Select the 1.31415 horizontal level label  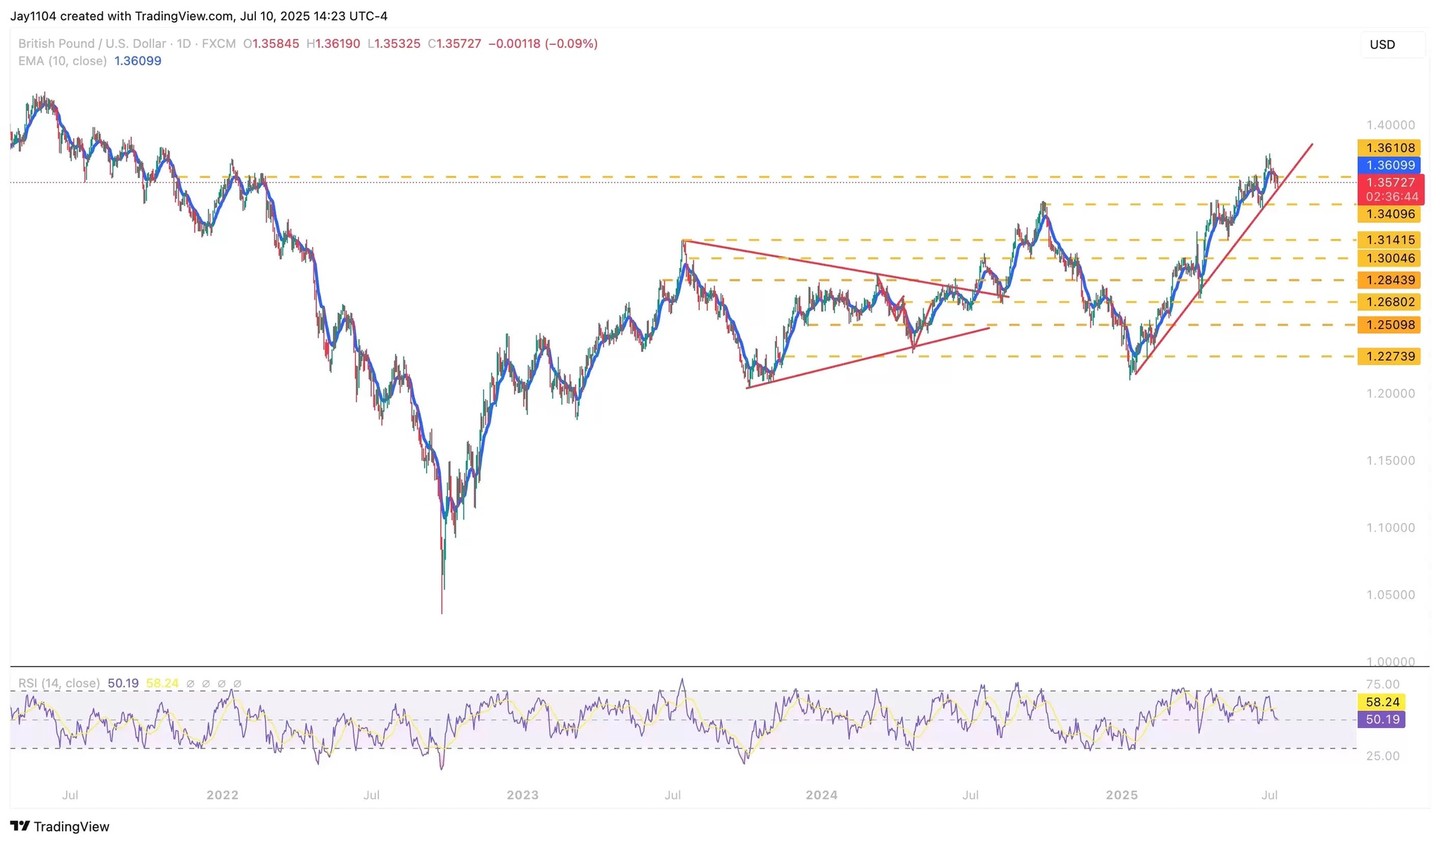point(1390,240)
